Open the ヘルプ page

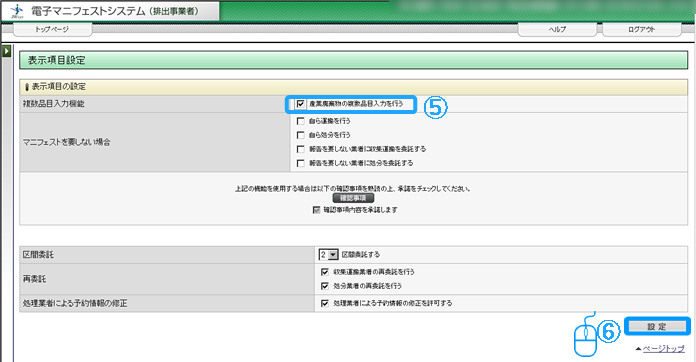tap(557, 29)
